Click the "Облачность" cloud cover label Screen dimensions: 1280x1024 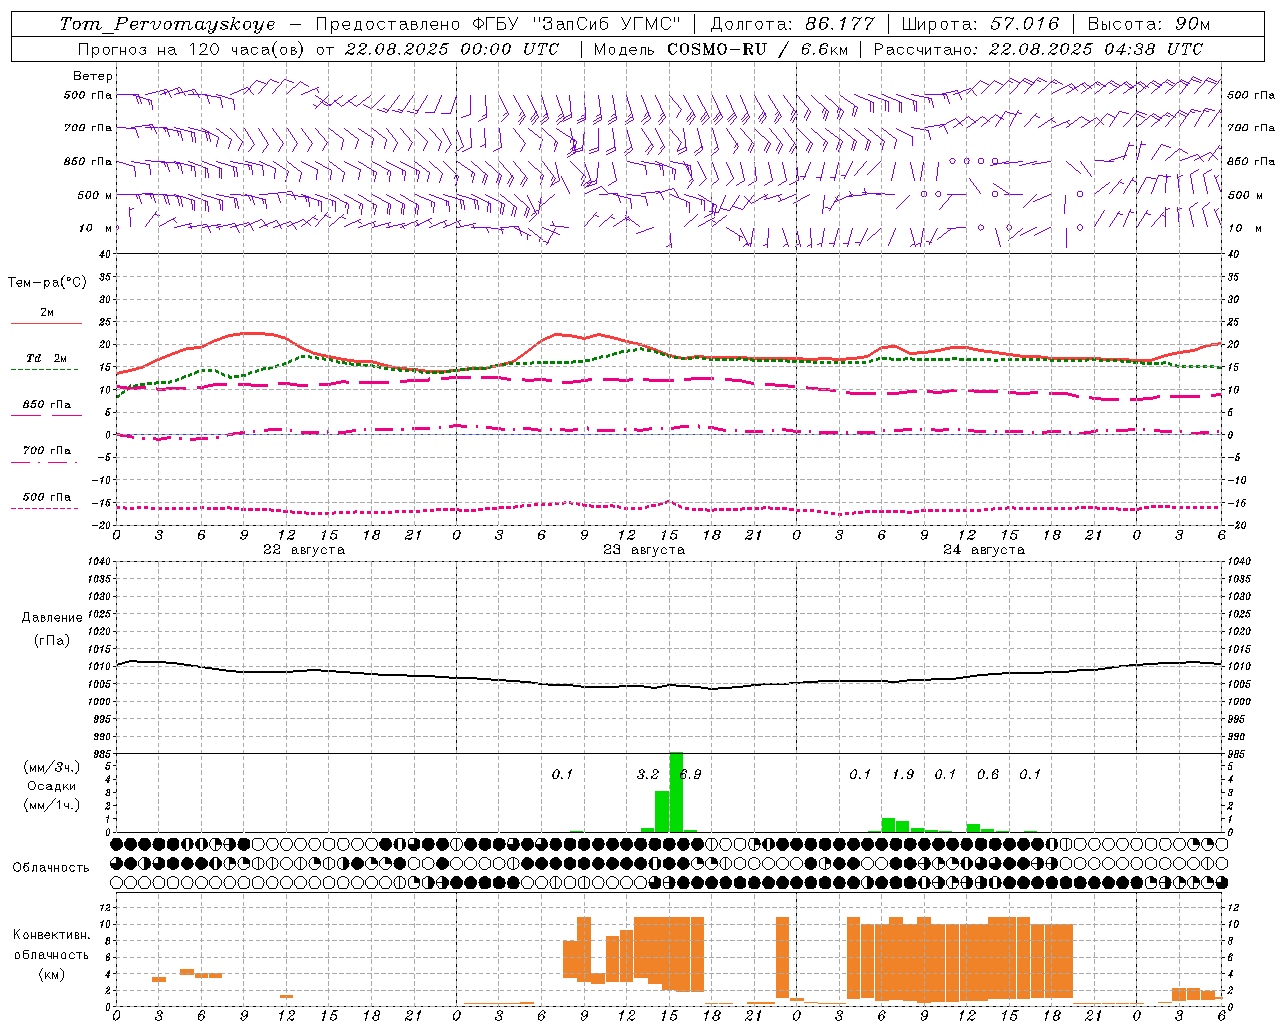51,868
